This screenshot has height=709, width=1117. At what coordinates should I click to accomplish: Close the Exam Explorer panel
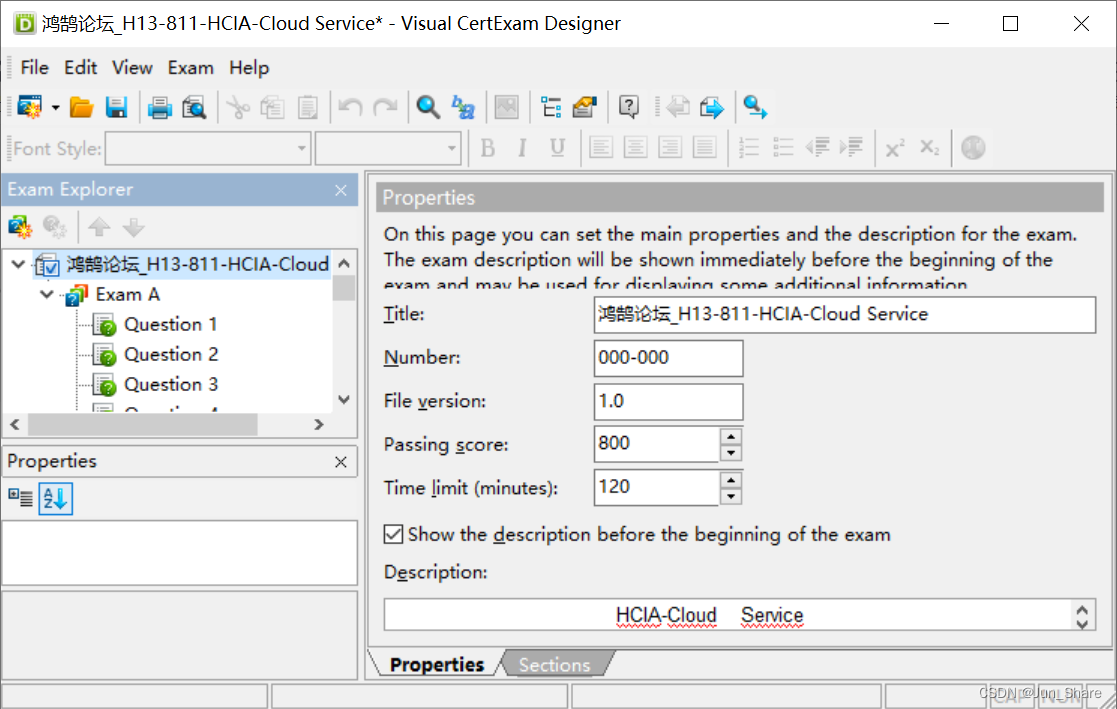click(341, 190)
